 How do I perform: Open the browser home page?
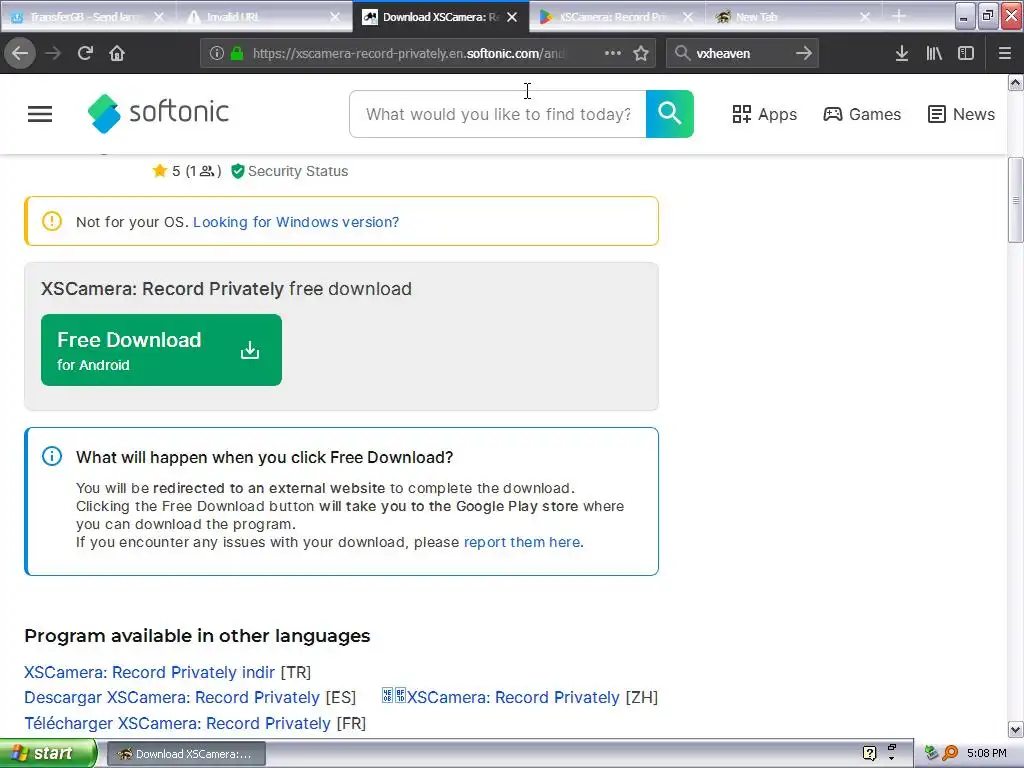click(x=117, y=53)
